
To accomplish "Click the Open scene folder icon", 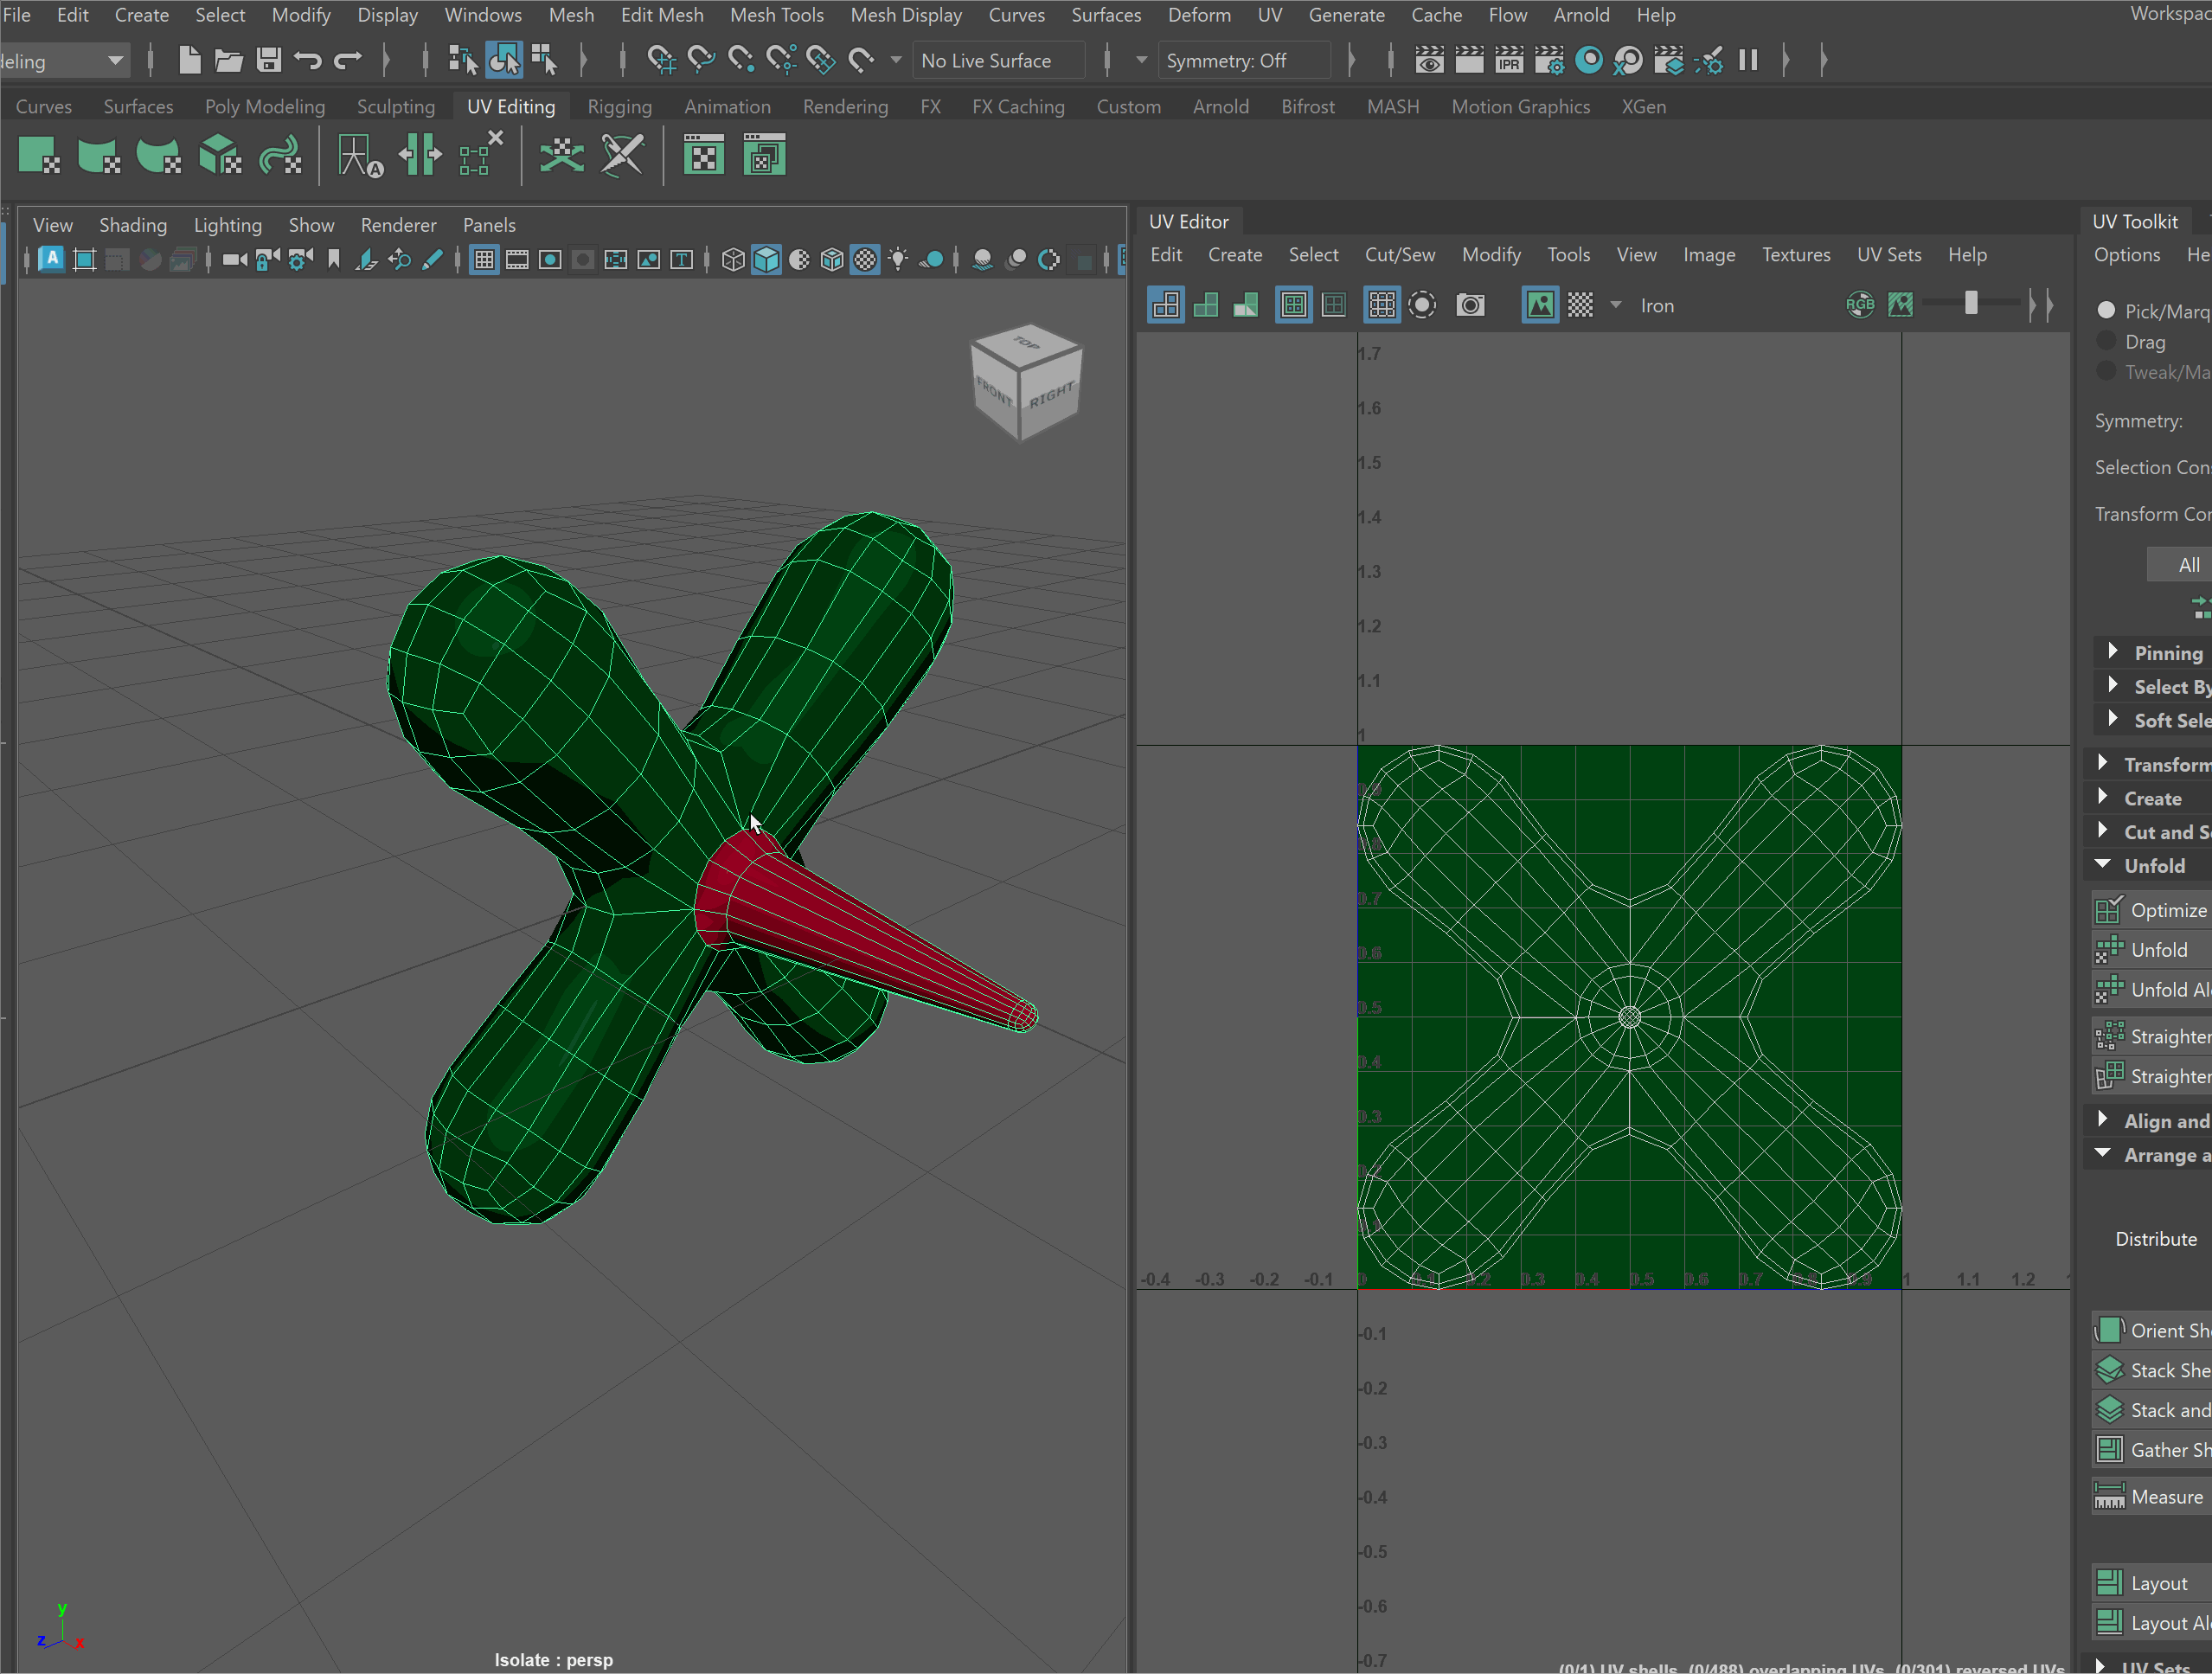I will (x=229, y=60).
